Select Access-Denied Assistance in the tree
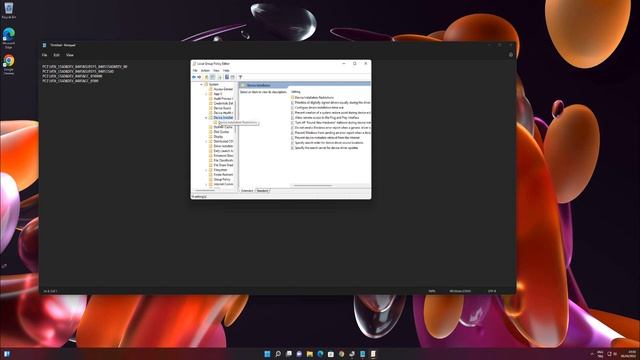The width and height of the screenshot is (640, 360). (x=220, y=89)
